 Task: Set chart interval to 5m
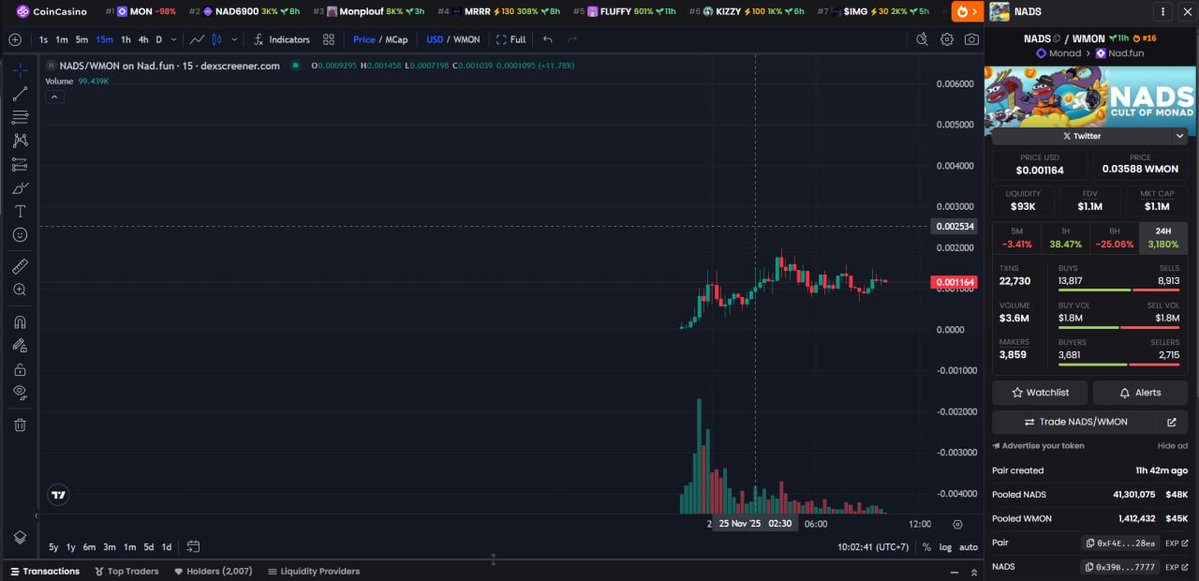click(x=82, y=40)
